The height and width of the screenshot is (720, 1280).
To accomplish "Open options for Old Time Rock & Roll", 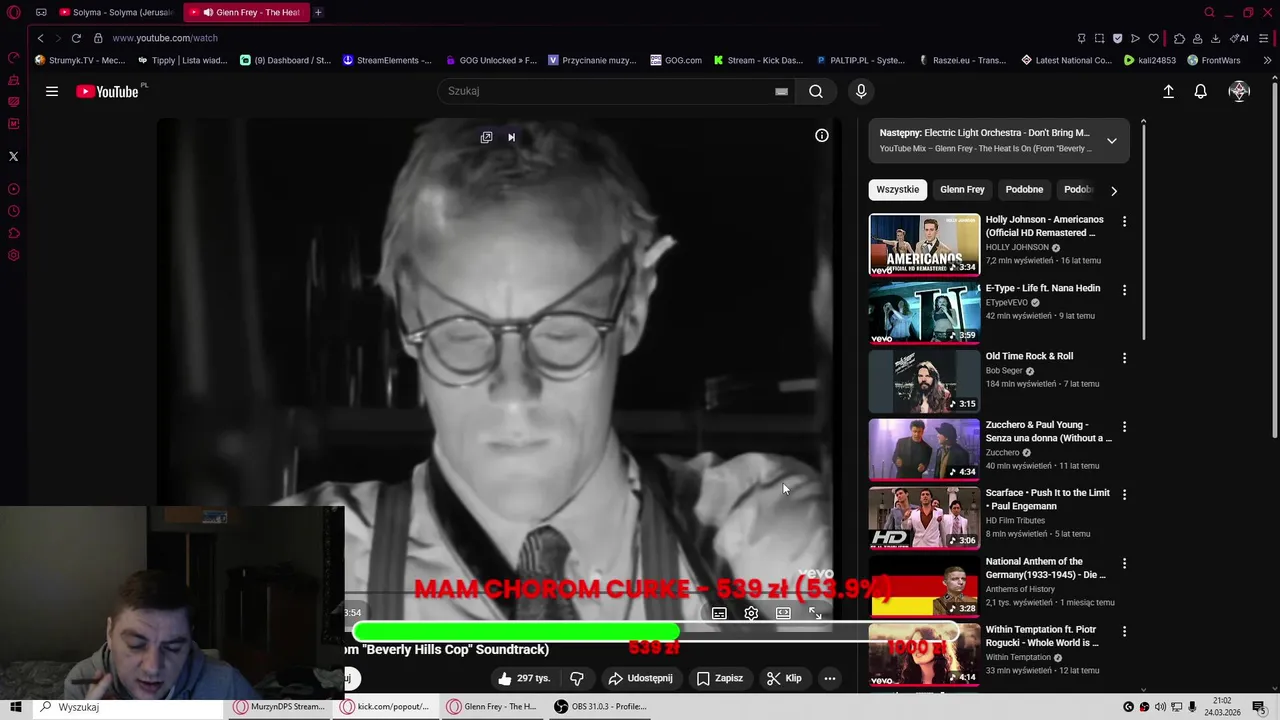I will point(1124,358).
